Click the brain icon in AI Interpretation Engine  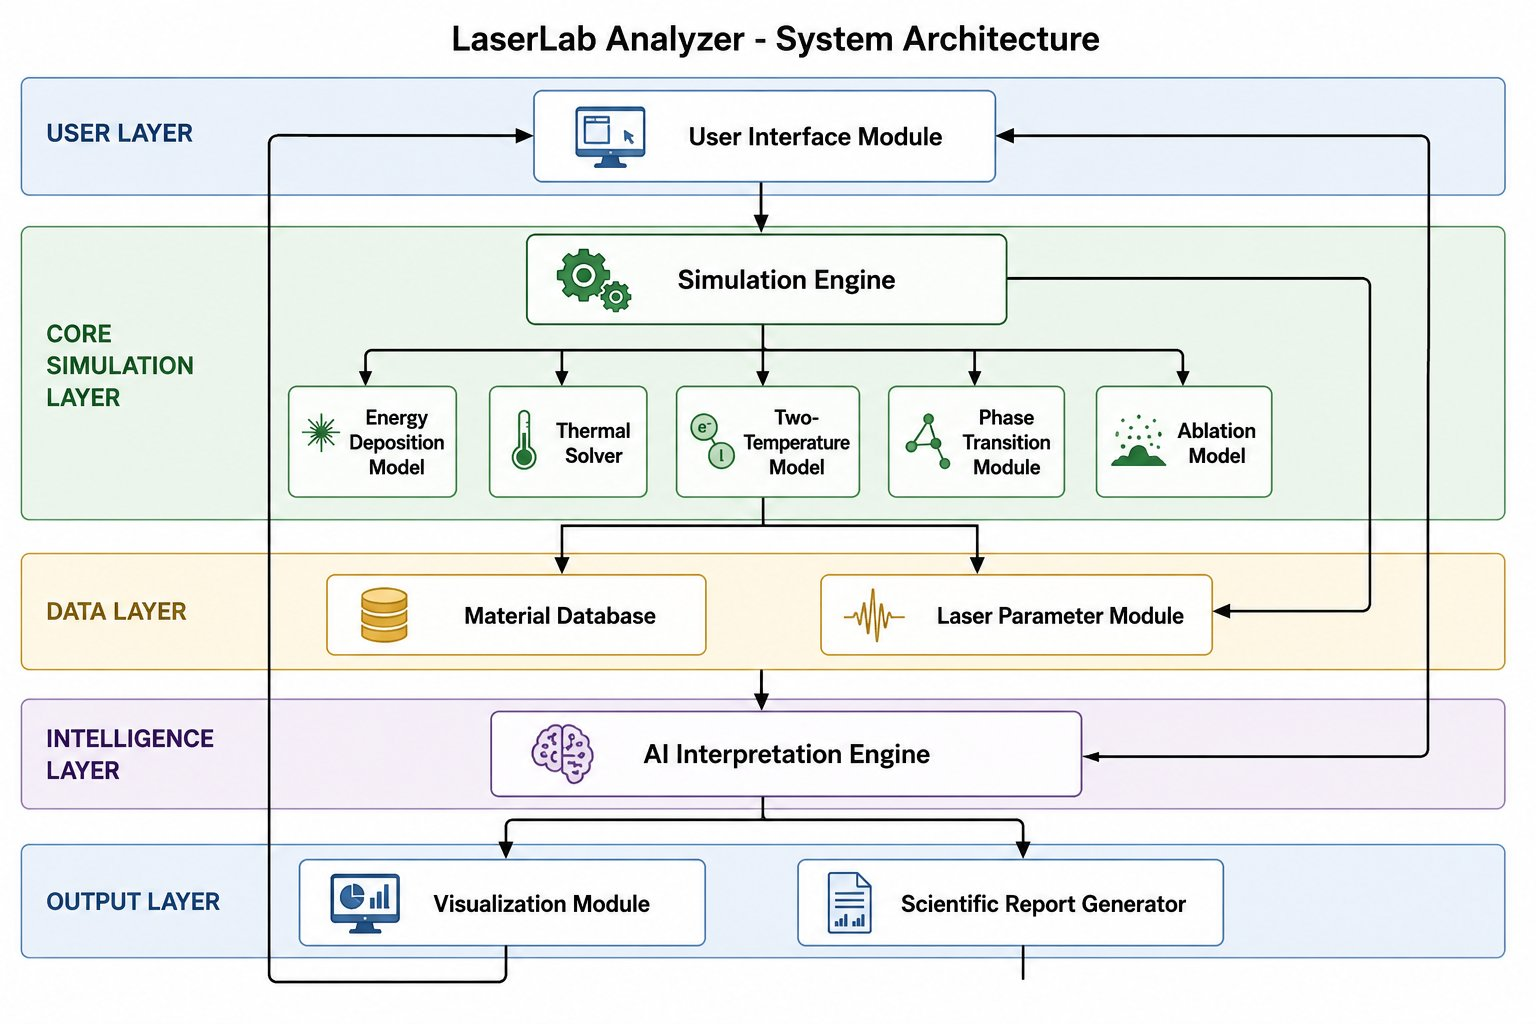coord(562,754)
